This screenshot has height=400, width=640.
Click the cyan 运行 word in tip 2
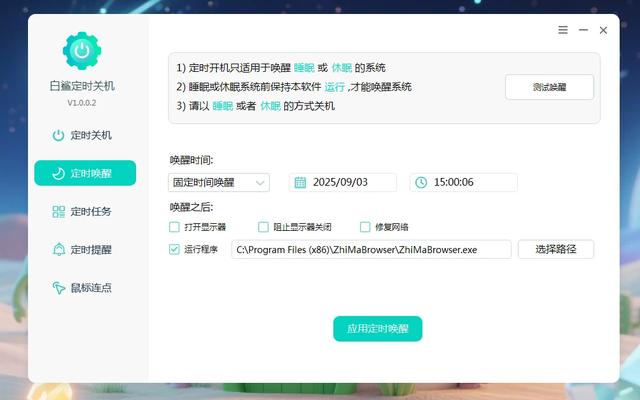pyautogui.click(x=335, y=87)
